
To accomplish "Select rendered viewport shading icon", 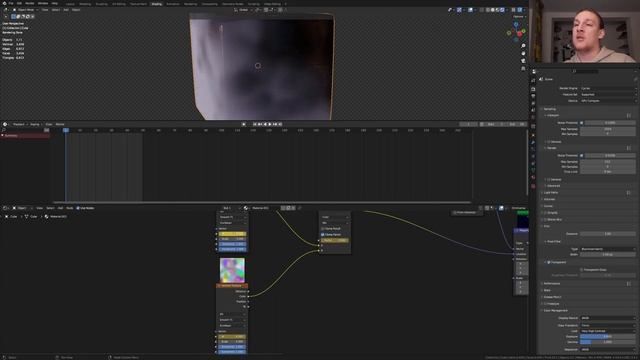I will point(502,10).
